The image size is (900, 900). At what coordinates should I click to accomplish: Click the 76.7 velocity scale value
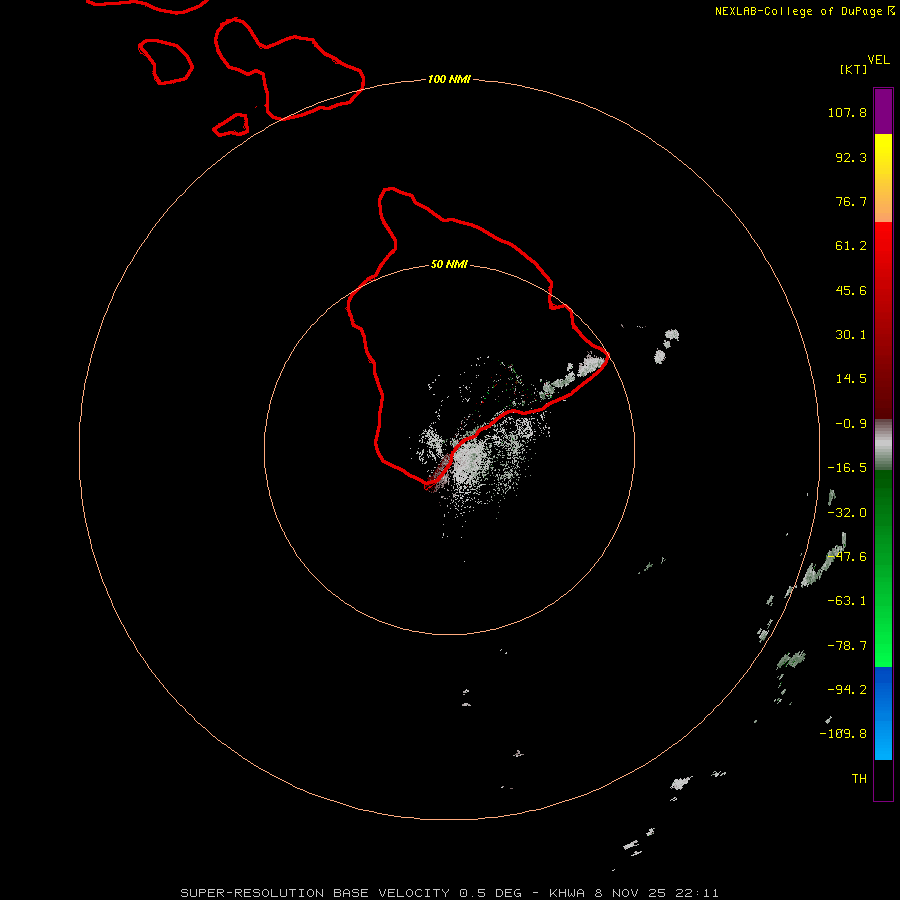(851, 201)
